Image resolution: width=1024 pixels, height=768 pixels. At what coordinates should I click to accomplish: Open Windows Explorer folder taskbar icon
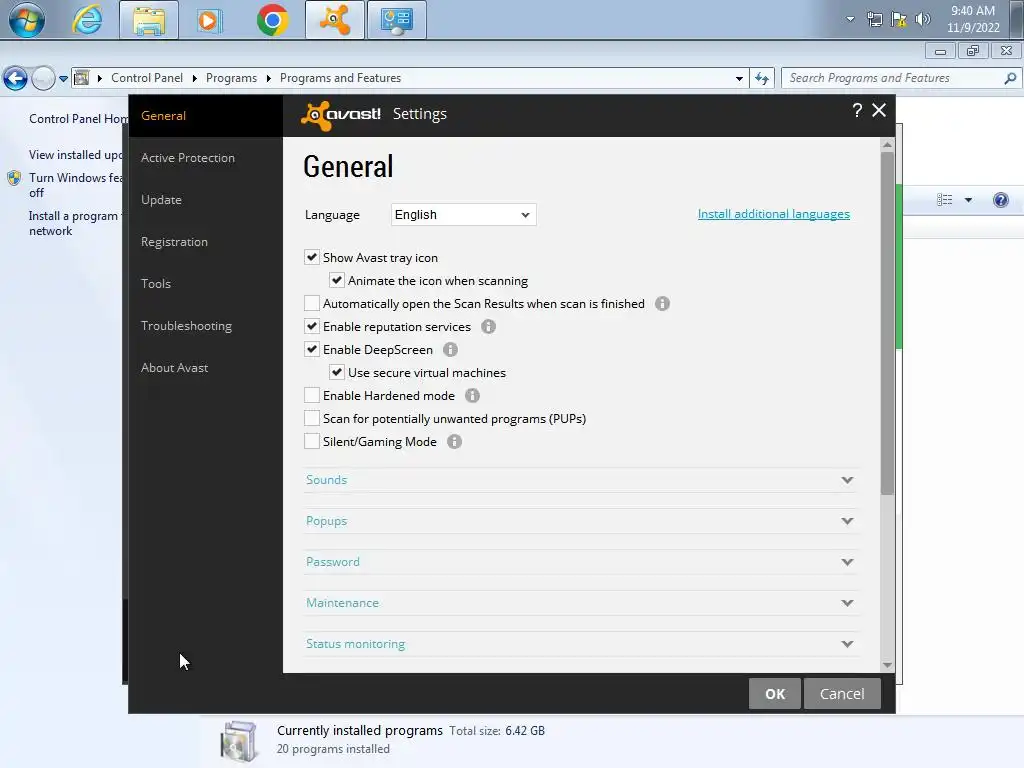[149, 20]
